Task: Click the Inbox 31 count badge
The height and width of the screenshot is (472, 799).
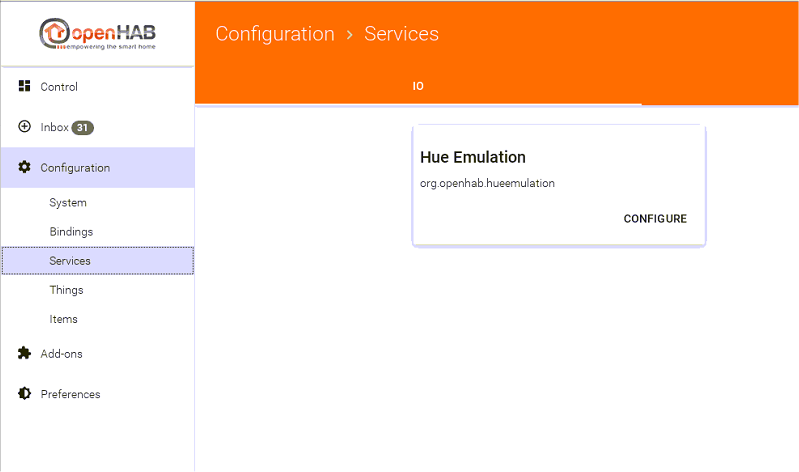Action: click(83, 128)
